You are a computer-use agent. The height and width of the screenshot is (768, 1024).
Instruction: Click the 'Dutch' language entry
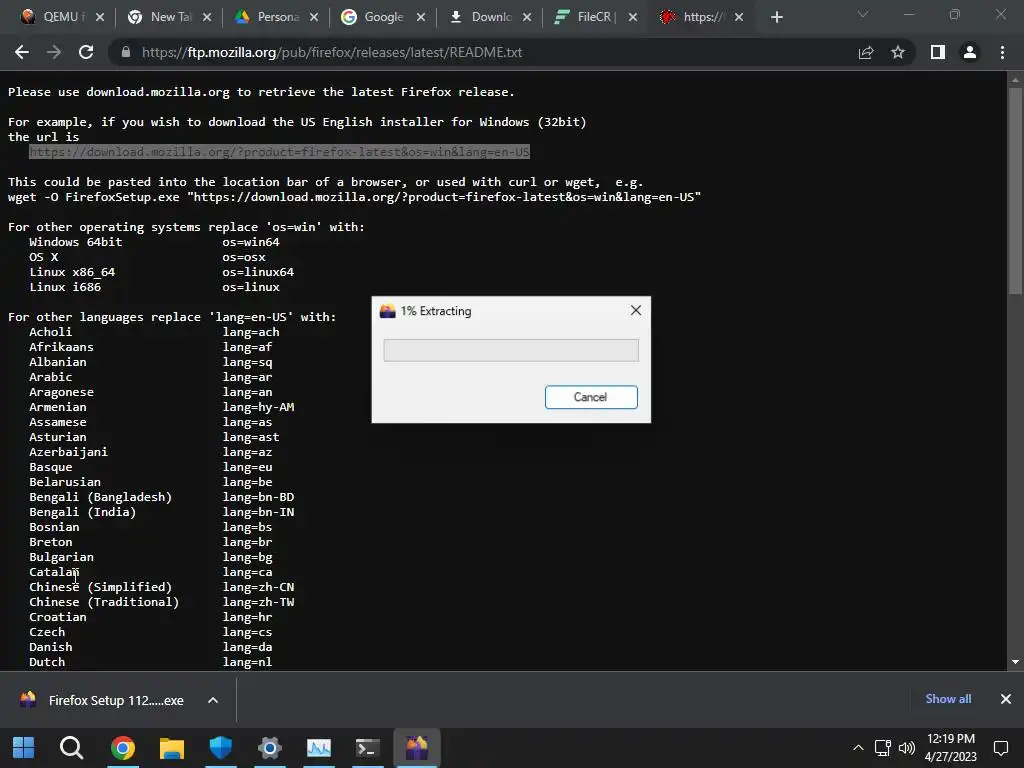click(47, 662)
